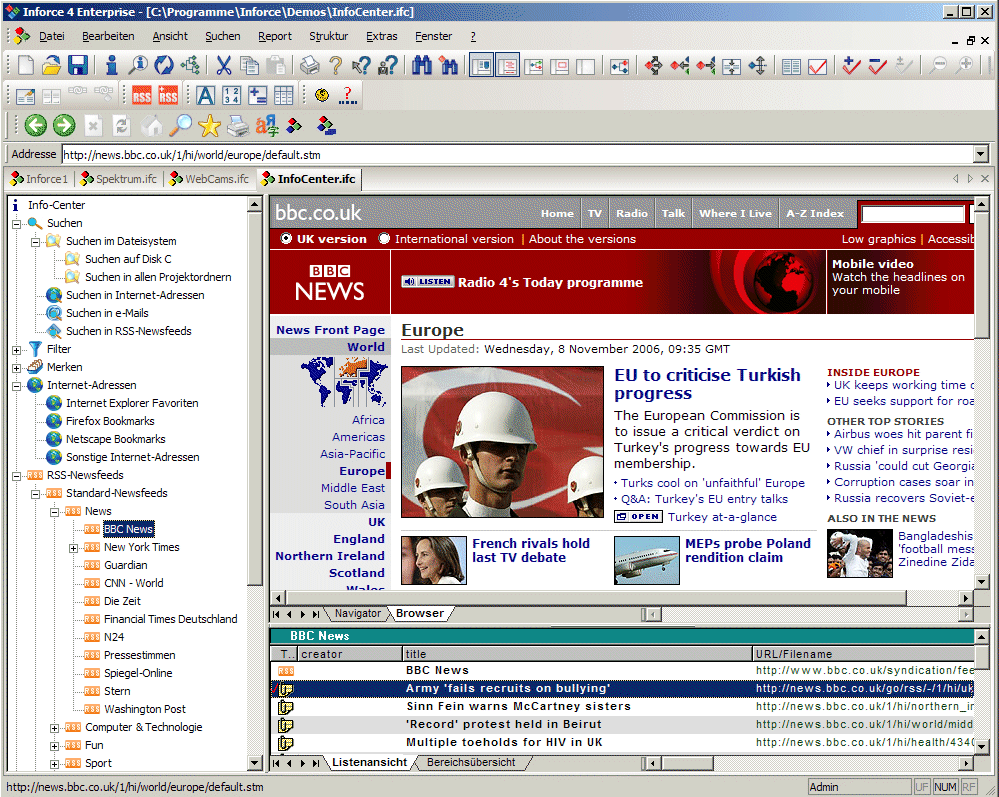
Task: Click the yellow star favorites icon
Action: point(209,126)
